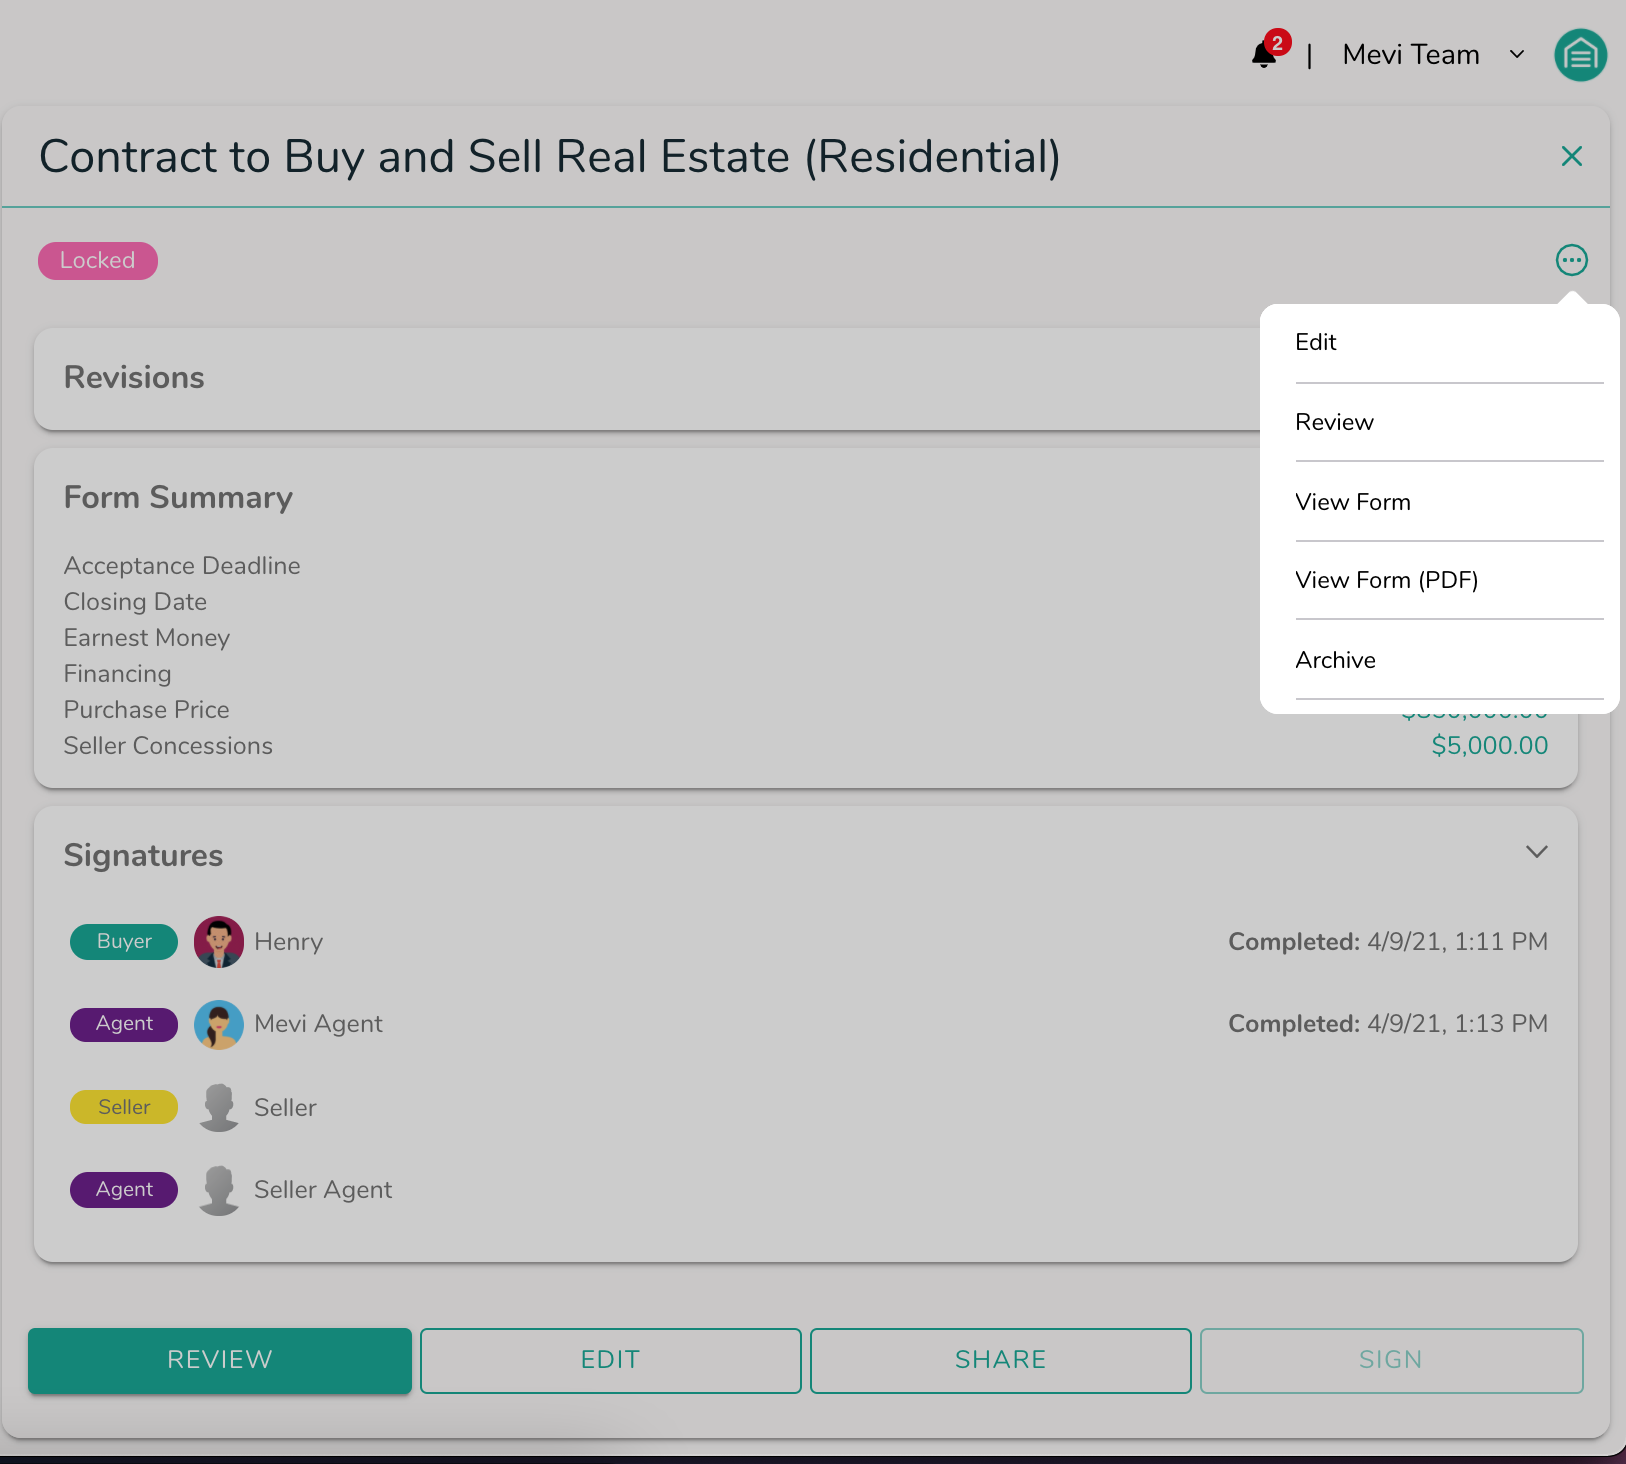1626x1464 pixels.
Task: Click the Financing label
Action: coord(117,674)
